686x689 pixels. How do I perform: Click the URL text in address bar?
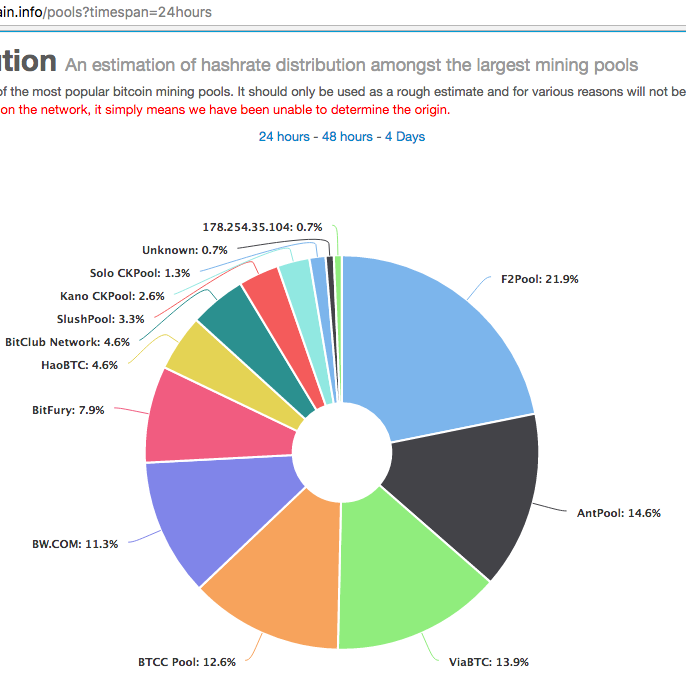pos(106,12)
